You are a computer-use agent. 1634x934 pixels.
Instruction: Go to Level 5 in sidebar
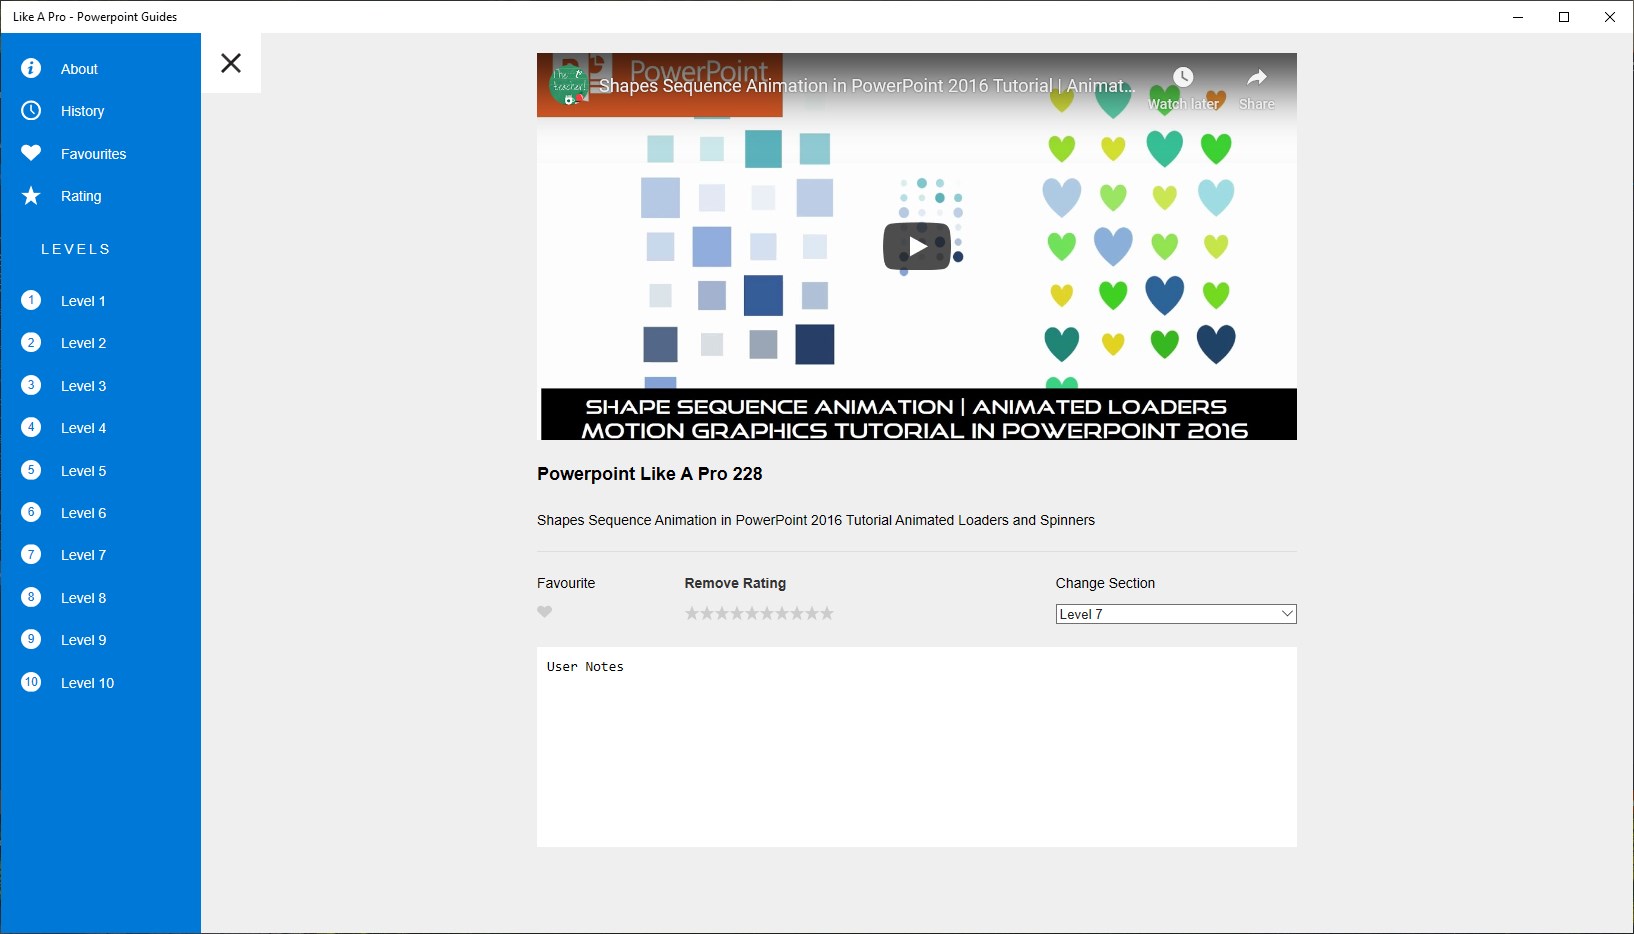tap(100, 471)
